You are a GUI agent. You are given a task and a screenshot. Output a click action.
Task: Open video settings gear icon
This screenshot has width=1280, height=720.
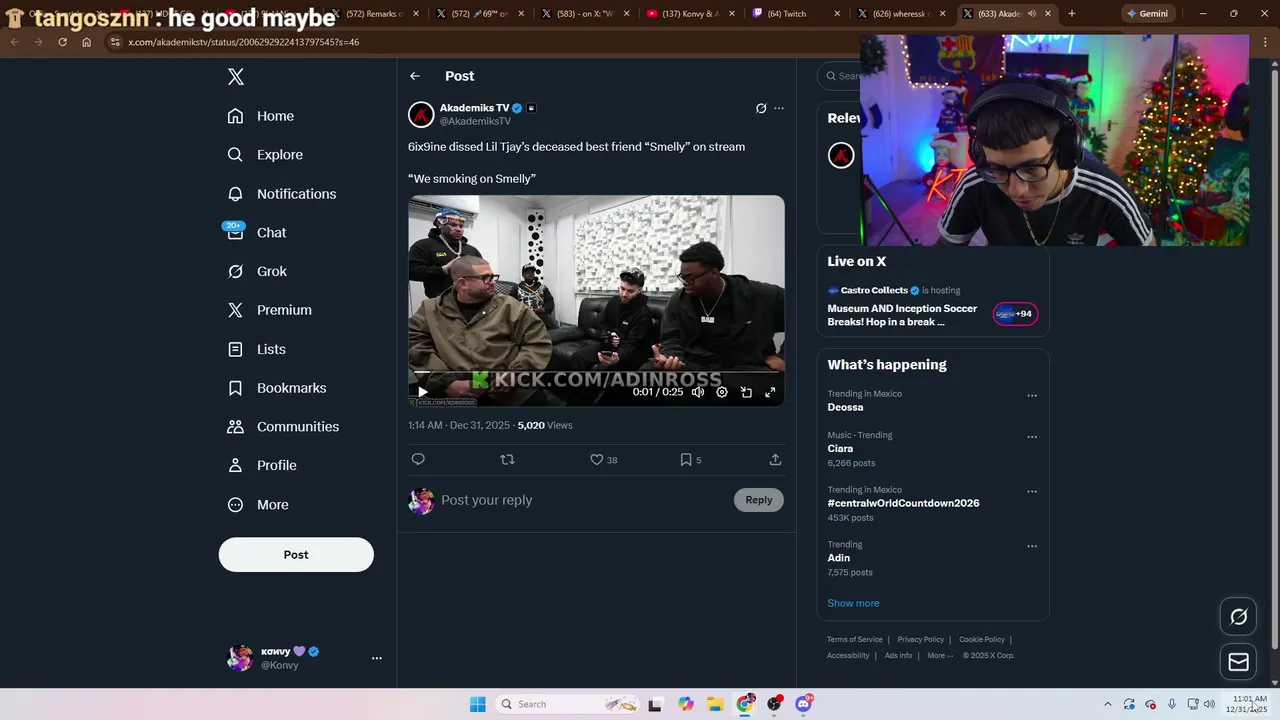(722, 392)
